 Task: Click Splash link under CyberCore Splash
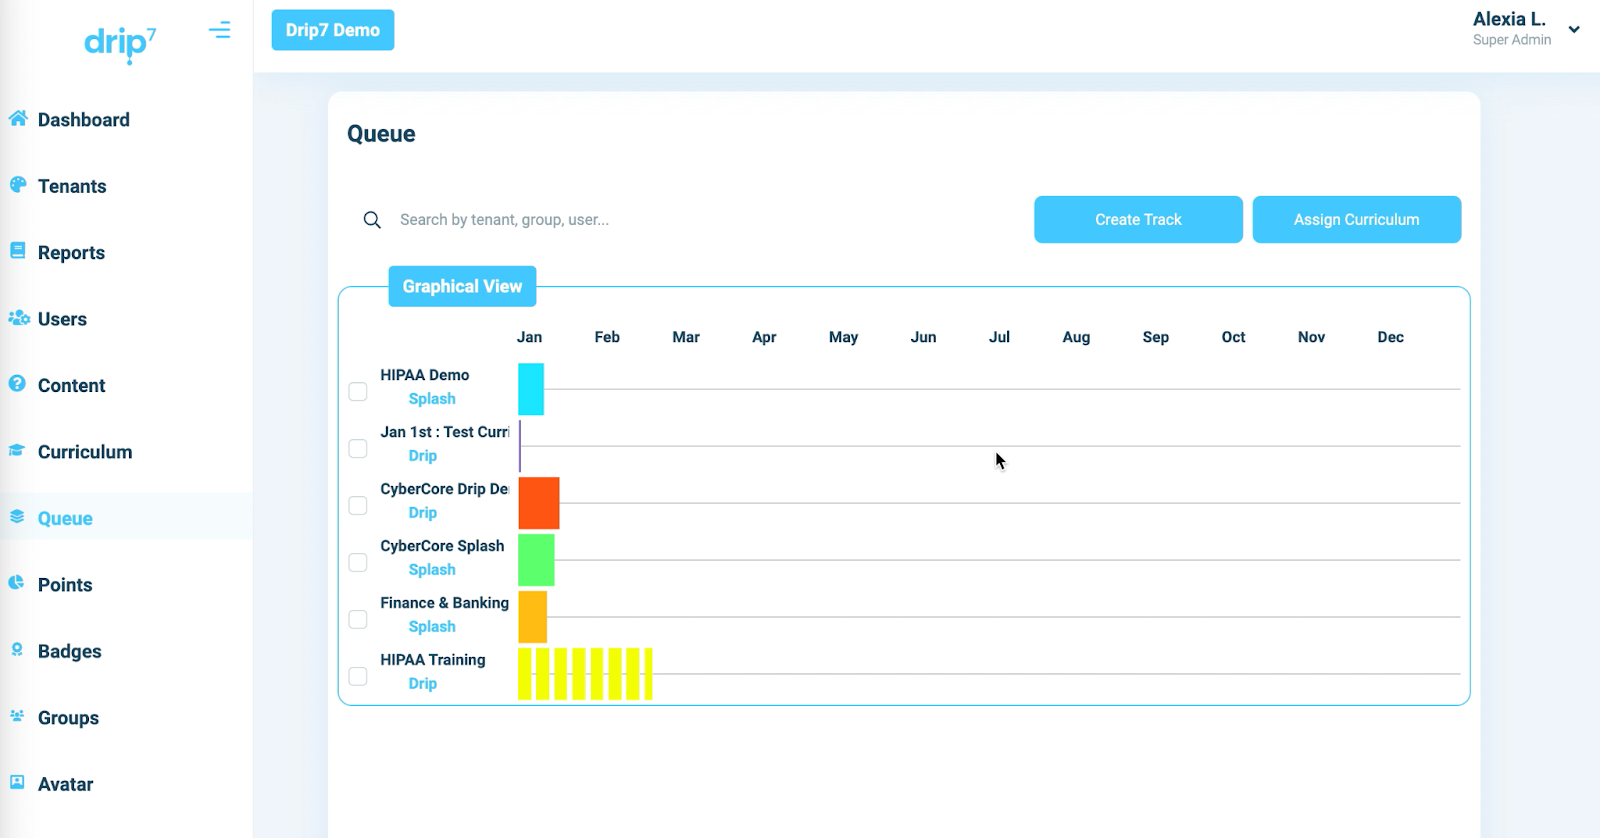[x=432, y=570]
